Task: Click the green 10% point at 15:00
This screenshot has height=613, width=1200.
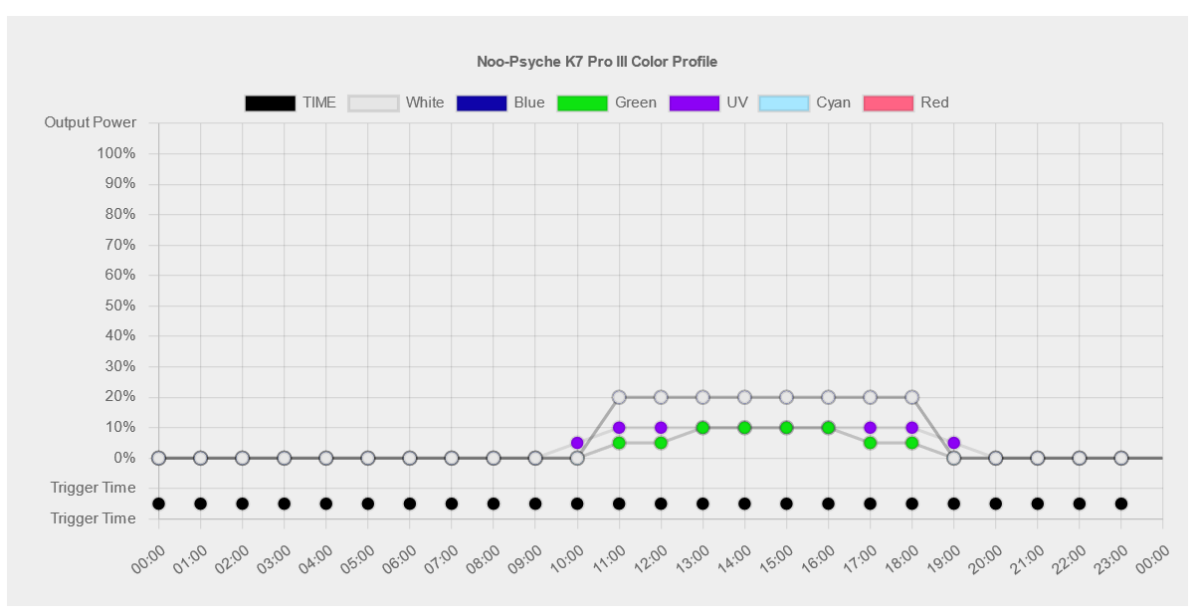Action: coord(786,428)
